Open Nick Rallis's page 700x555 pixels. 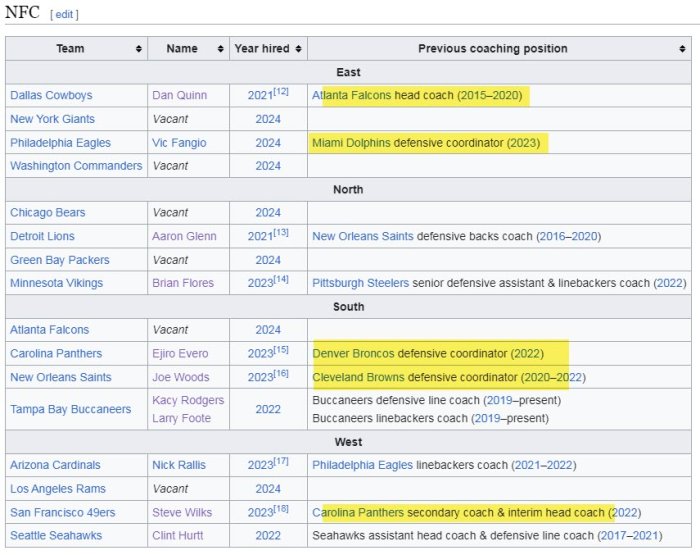click(x=179, y=465)
